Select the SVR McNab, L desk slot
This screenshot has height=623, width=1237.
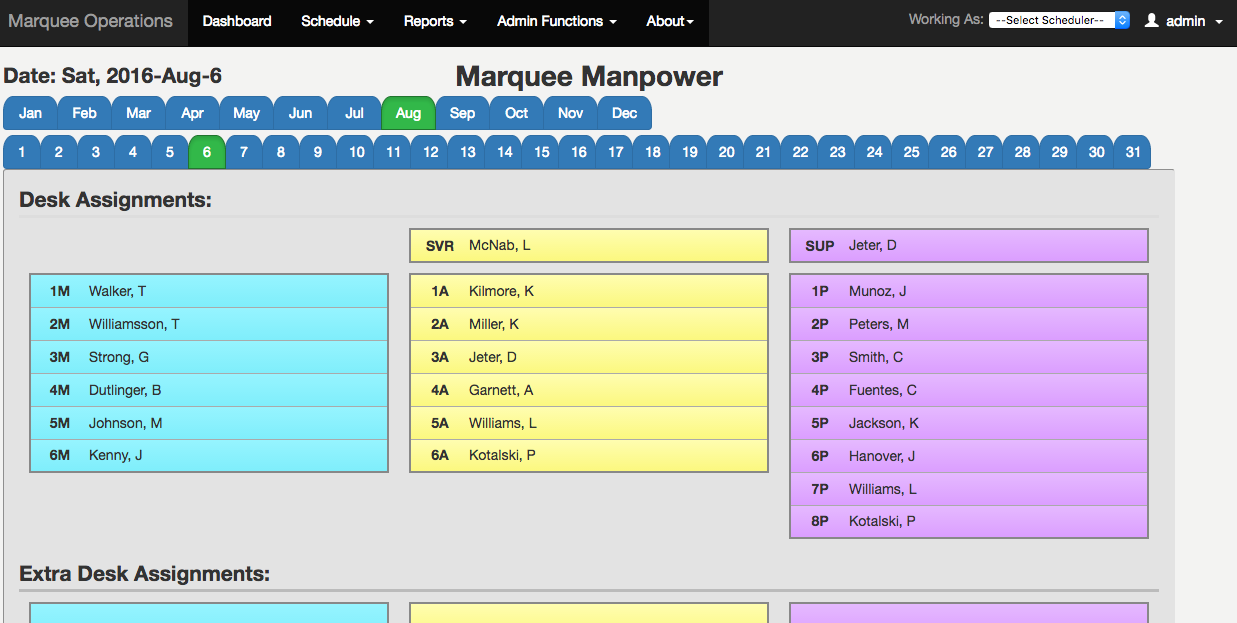(588, 246)
